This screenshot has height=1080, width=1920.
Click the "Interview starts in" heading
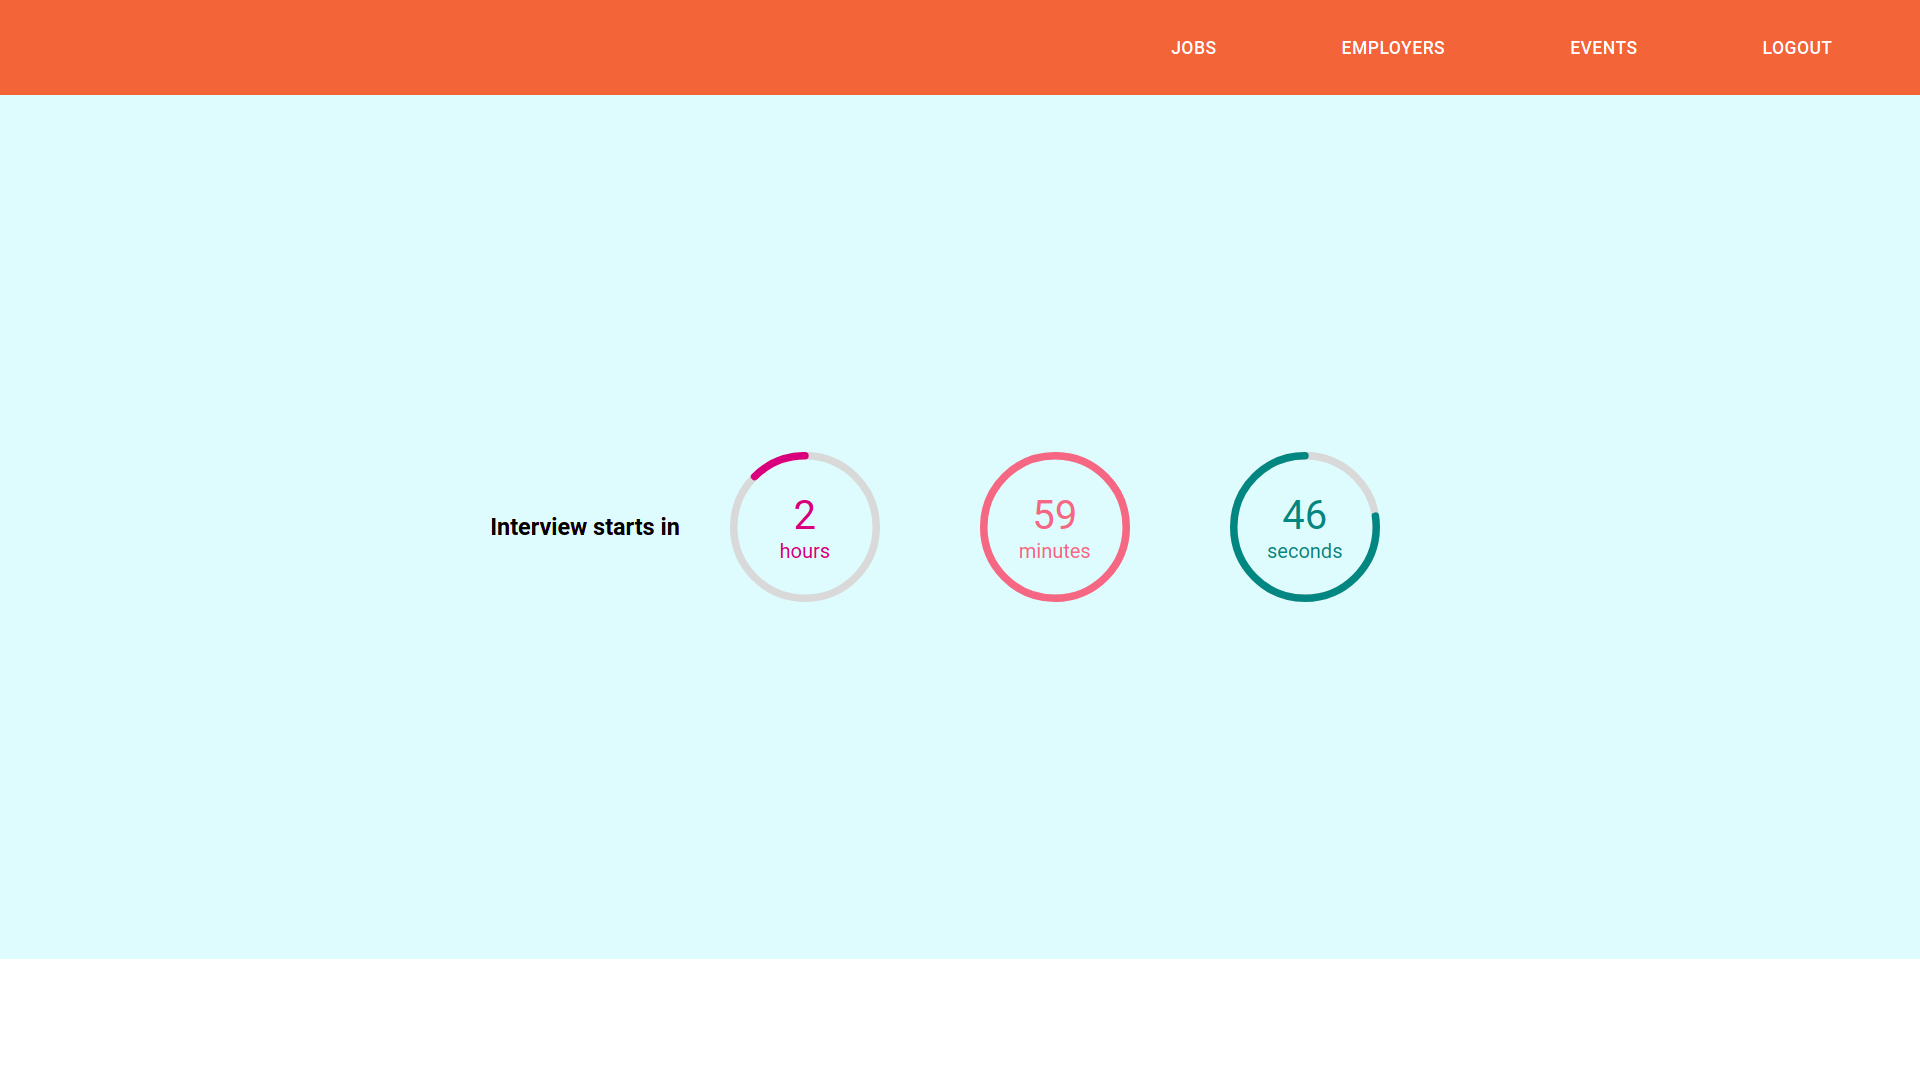(x=584, y=527)
